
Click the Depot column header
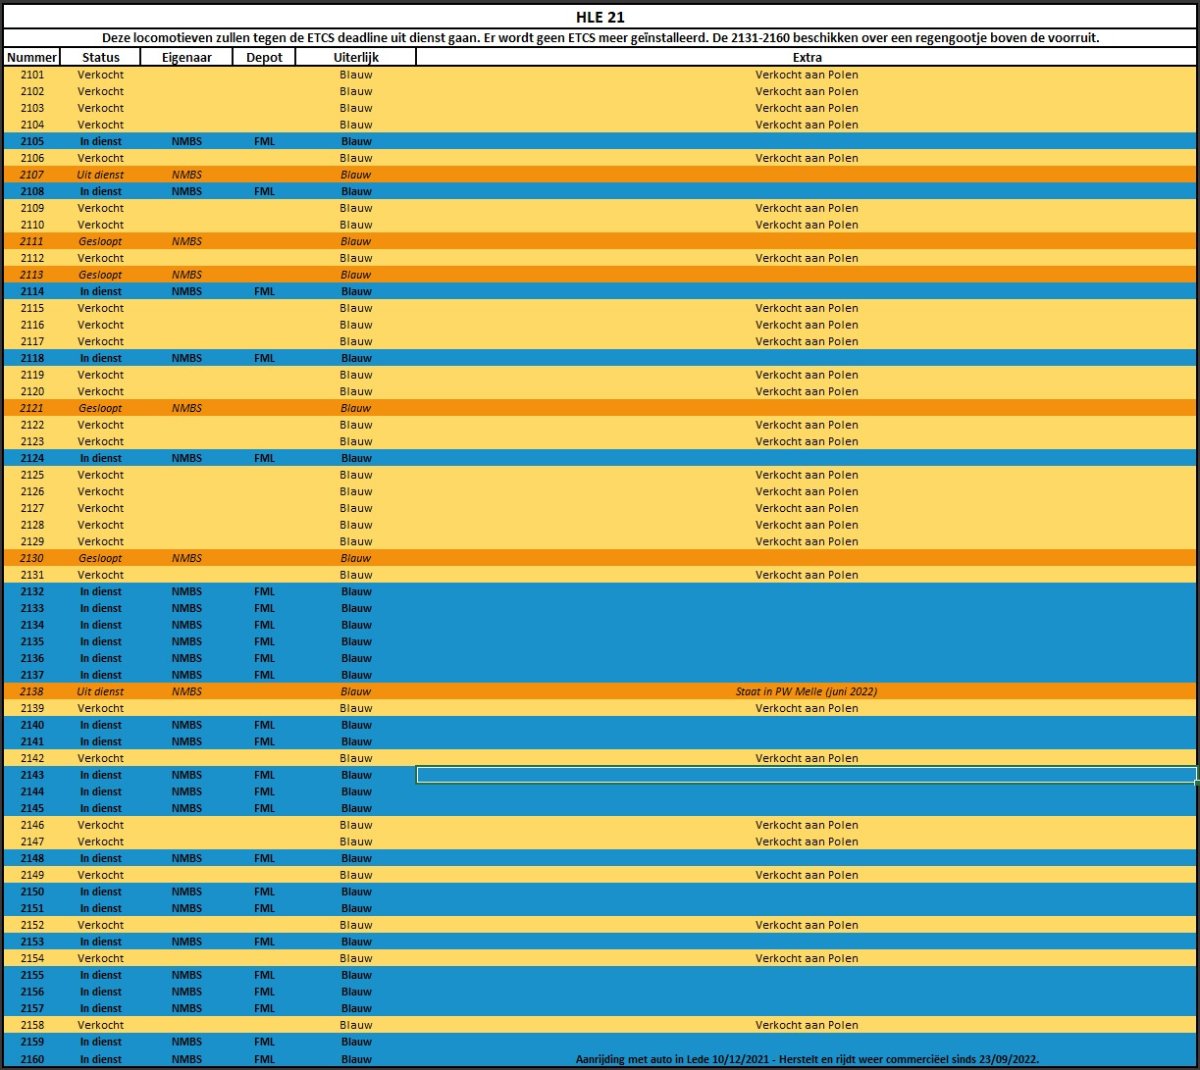click(x=264, y=57)
